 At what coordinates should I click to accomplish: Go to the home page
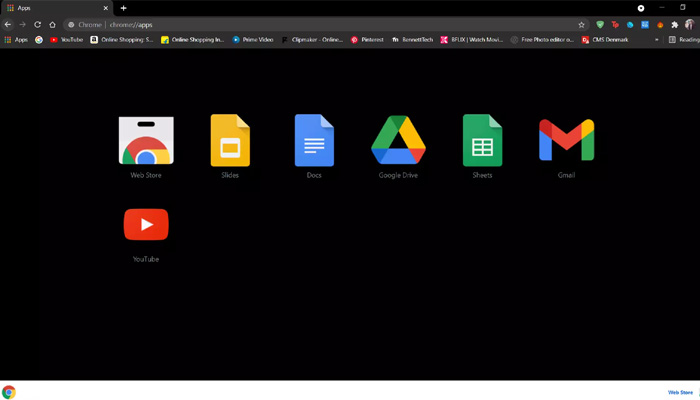[52, 25]
